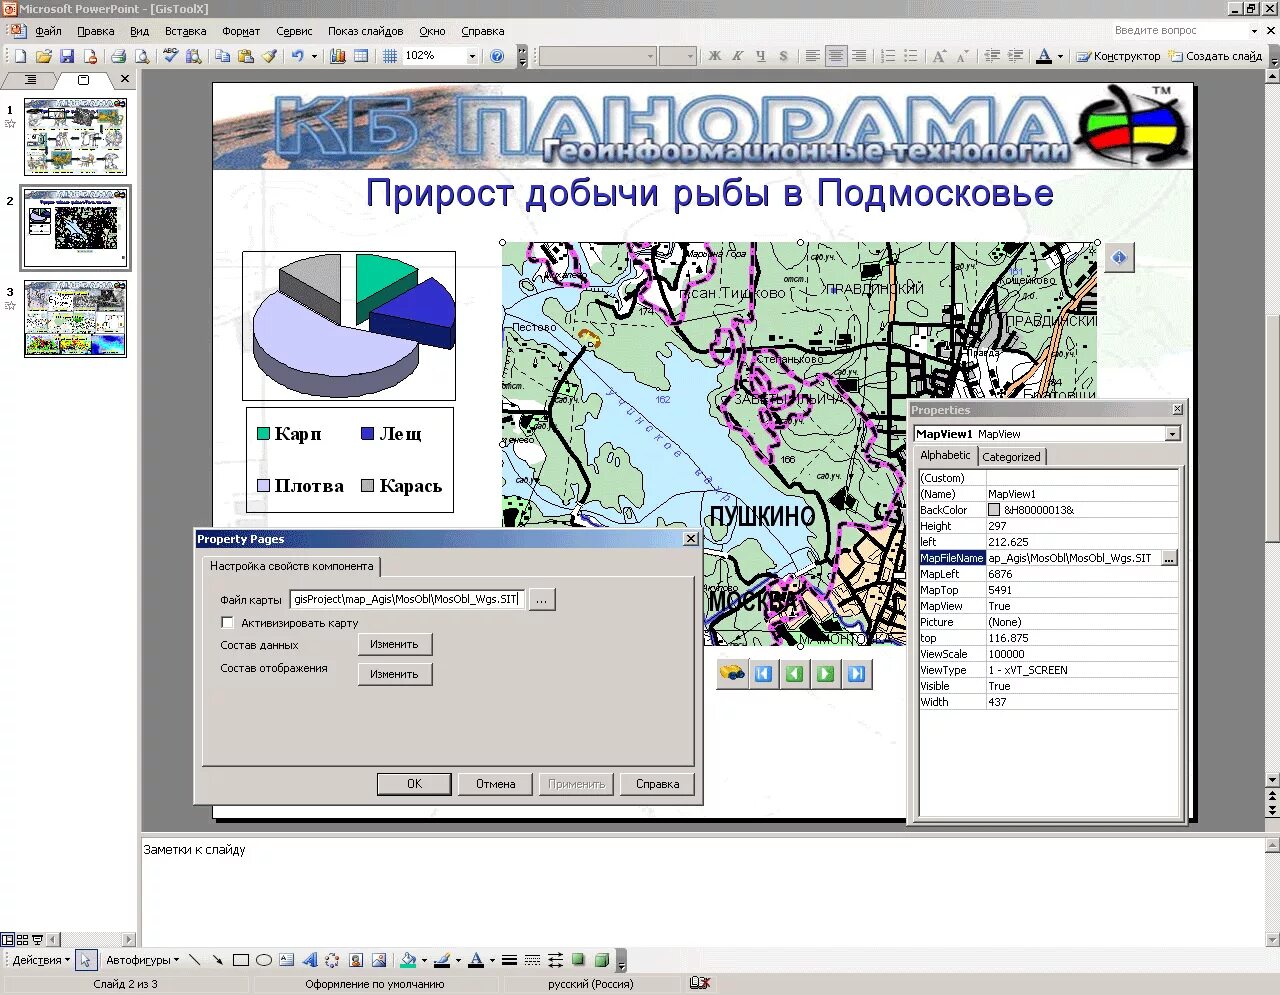
Task: Click the car icon below the map
Action: (x=732, y=674)
